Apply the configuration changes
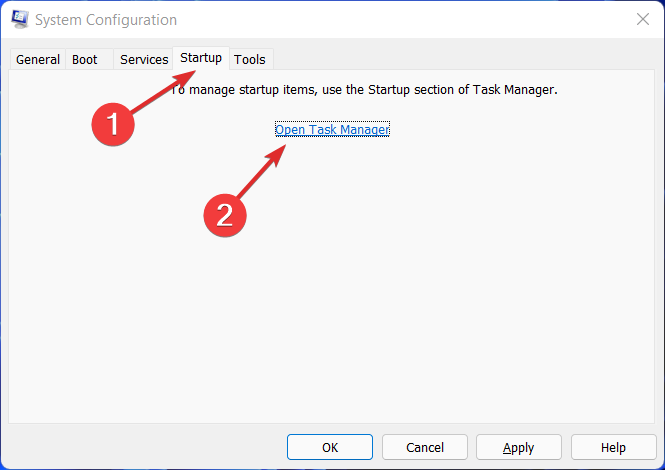This screenshot has height=470, width=665. (518, 447)
